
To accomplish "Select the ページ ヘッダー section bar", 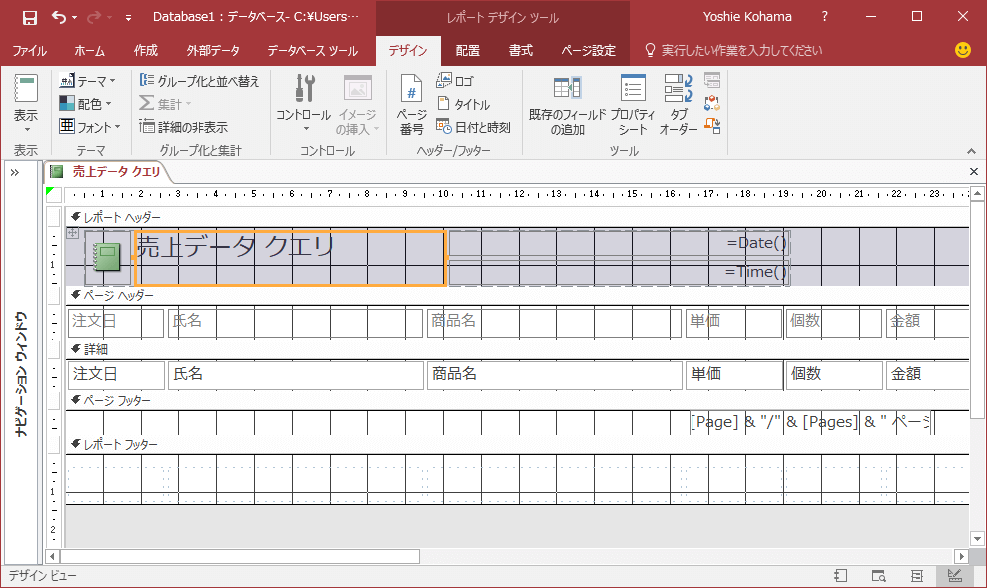I will pyautogui.click(x=517, y=295).
